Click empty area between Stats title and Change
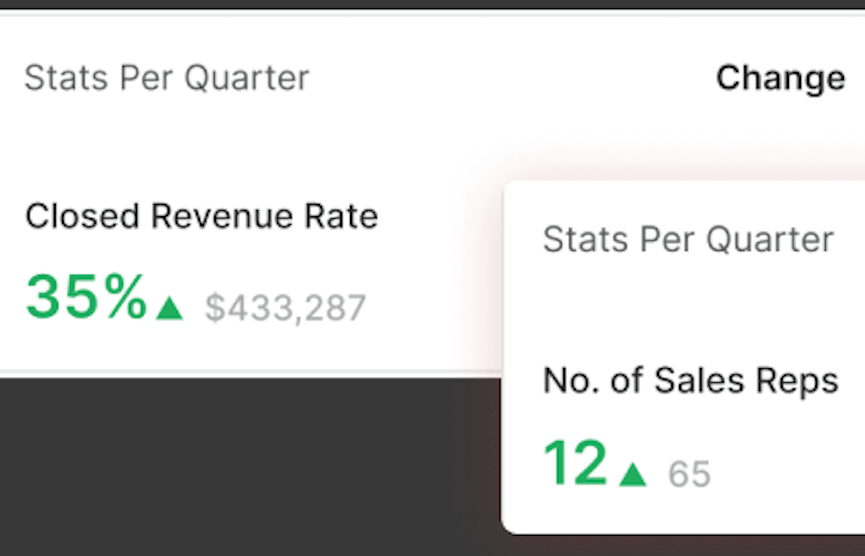Viewport: 865px width, 556px height. [x=510, y=78]
